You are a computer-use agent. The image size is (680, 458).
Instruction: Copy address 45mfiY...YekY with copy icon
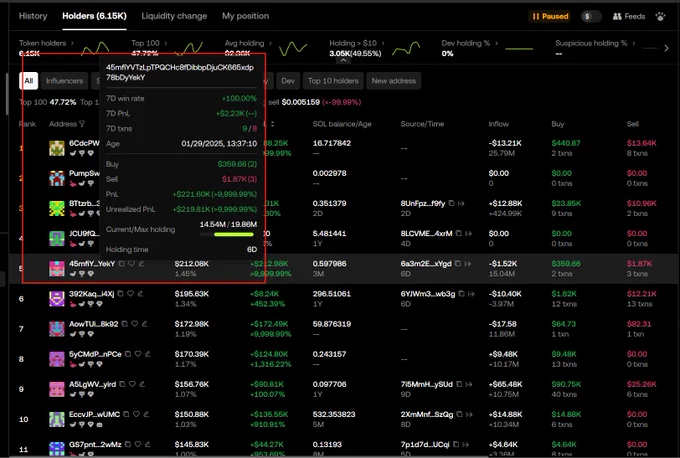121,264
